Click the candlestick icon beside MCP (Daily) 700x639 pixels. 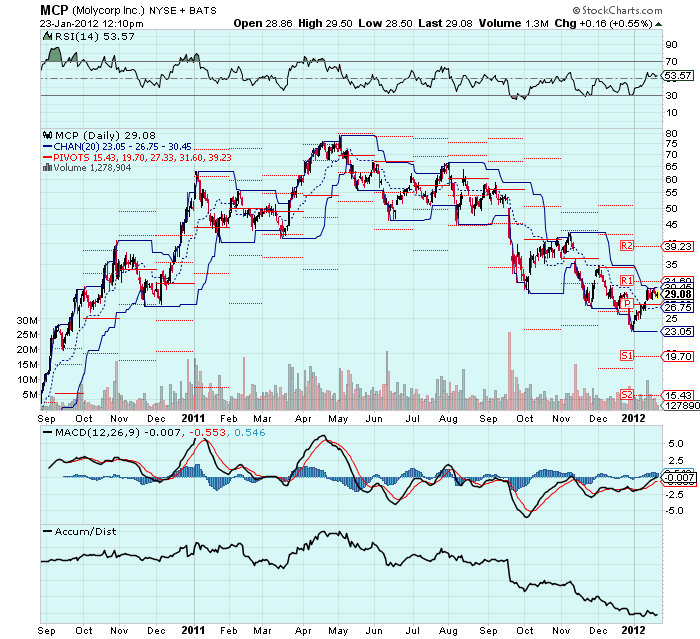pos(48,135)
